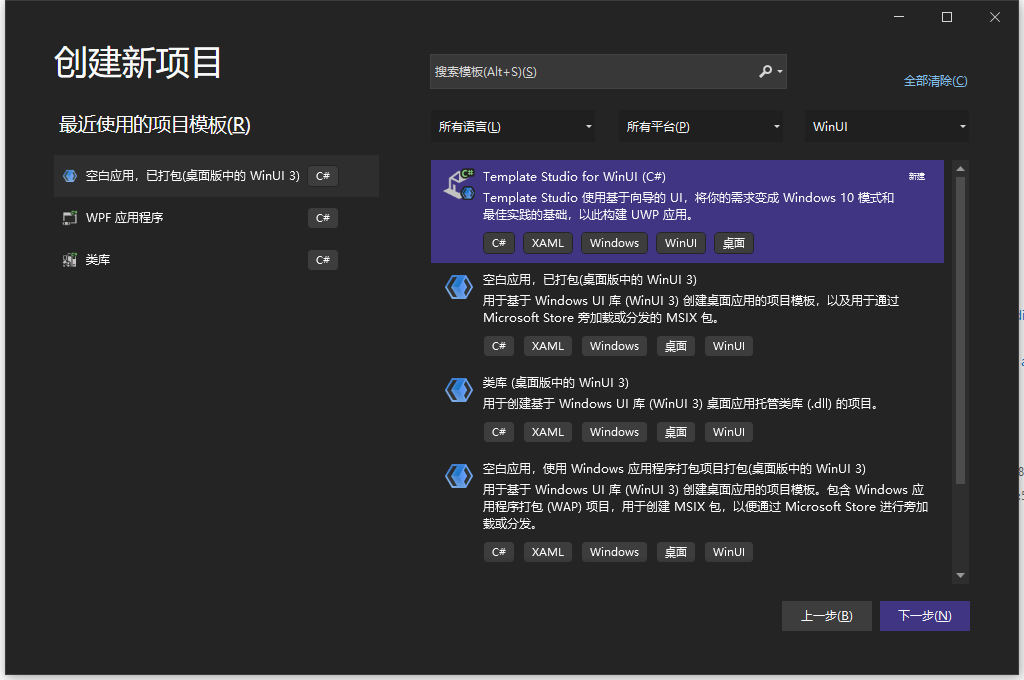Click the XAML tag on Template Studio item

[x=547, y=243]
